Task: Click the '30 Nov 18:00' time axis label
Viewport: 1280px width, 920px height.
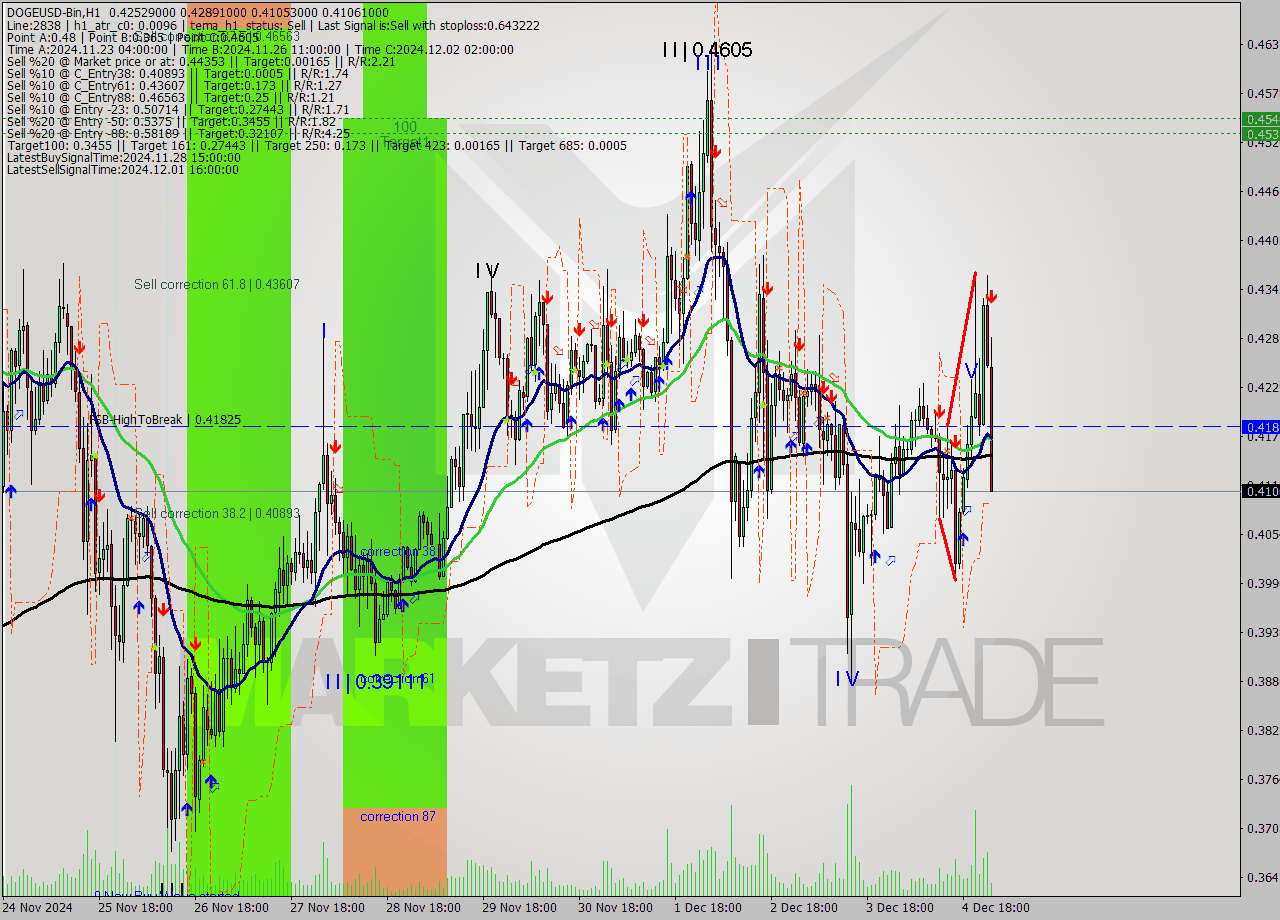Action: tap(615, 908)
